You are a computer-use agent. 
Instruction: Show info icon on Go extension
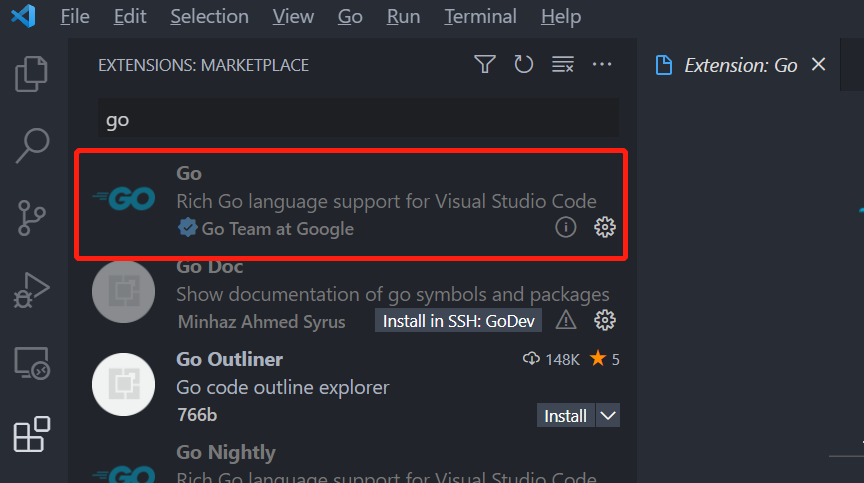tap(565, 227)
